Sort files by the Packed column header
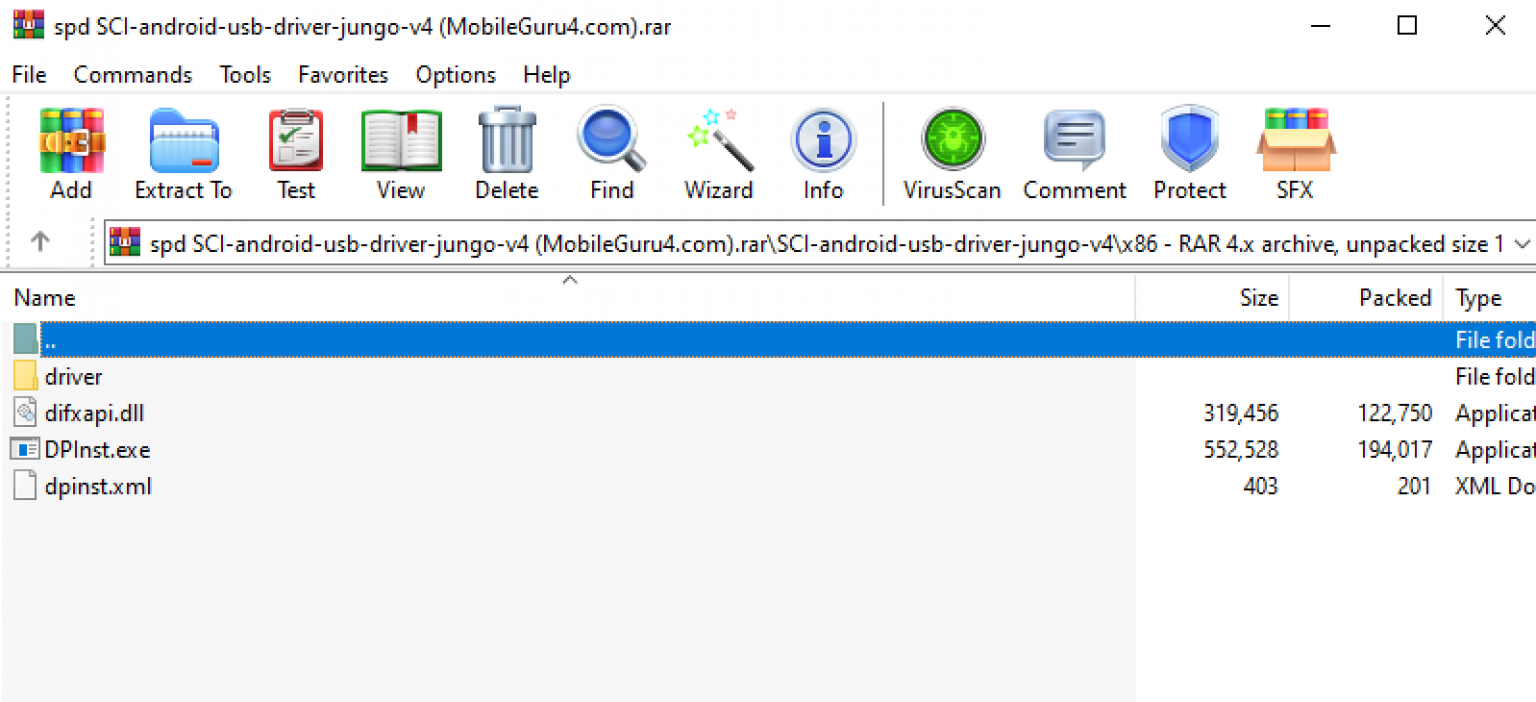The width and height of the screenshot is (1536, 702). 1396,297
